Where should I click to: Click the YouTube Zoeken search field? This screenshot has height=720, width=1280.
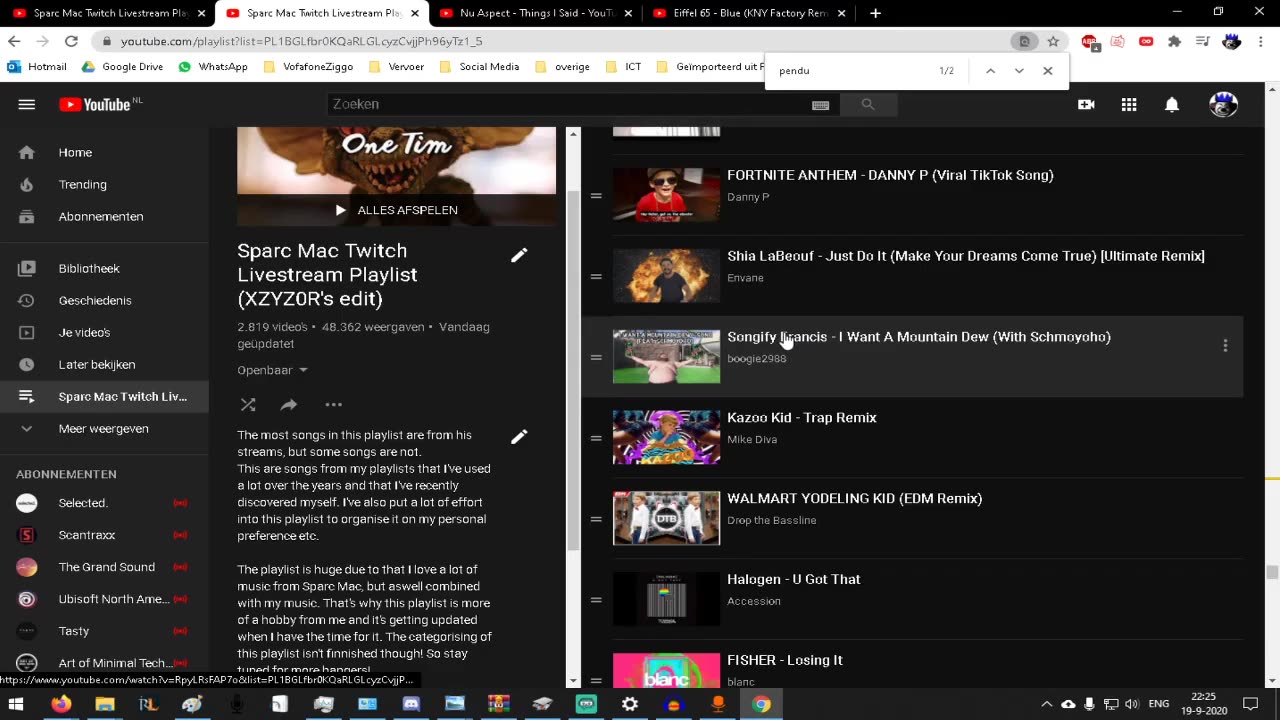568,104
